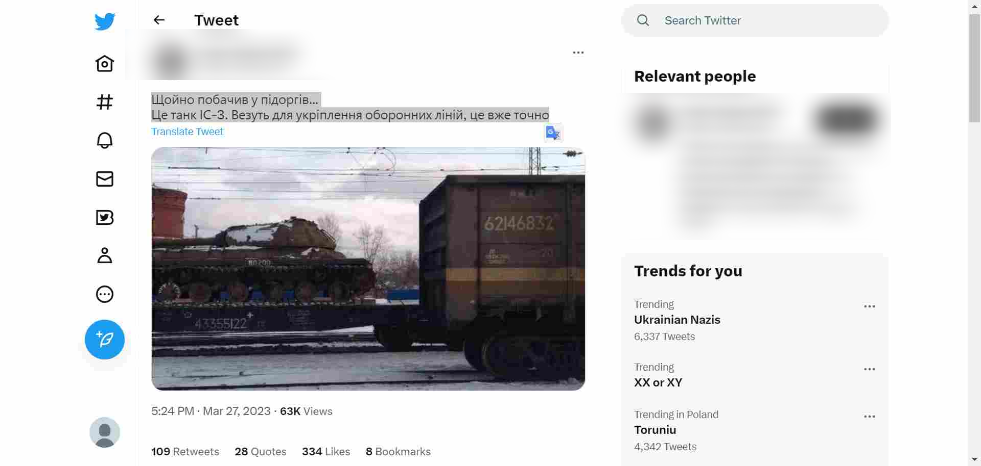The image size is (981, 466).
Task: Open options for the Toruniu trend
Action: click(x=869, y=417)
